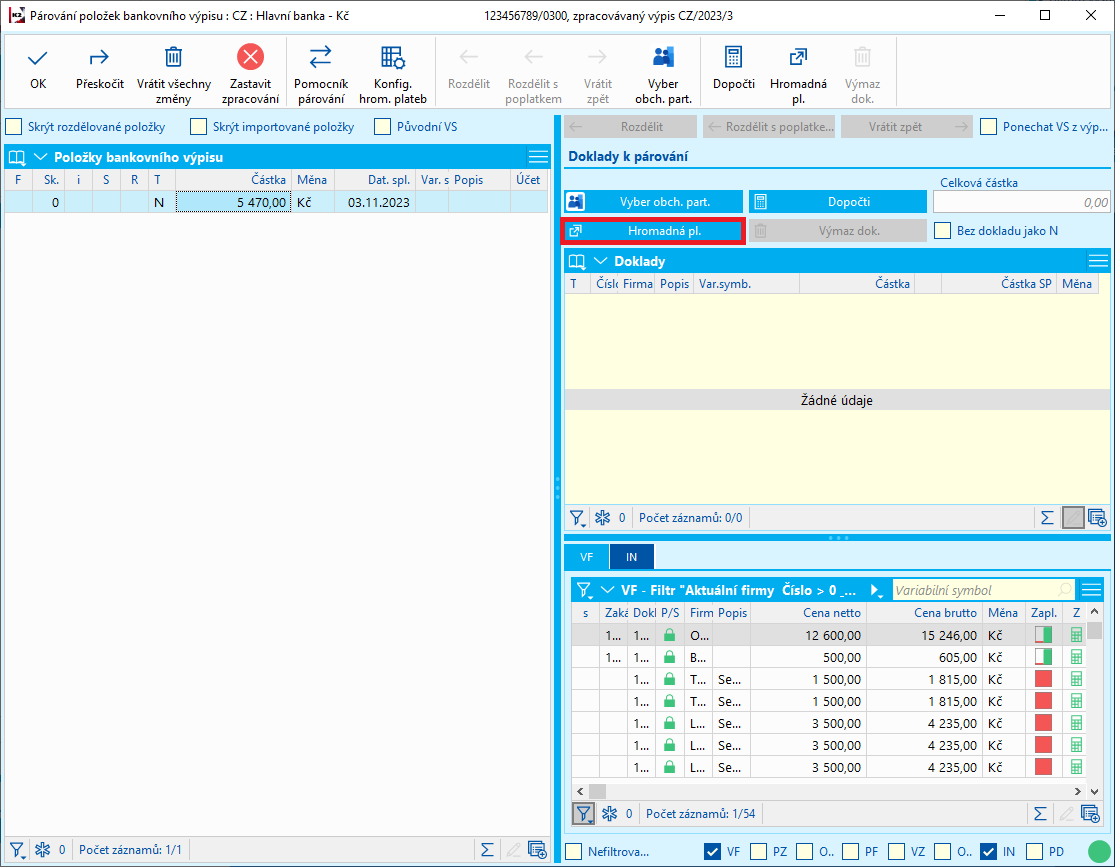Stop processing with Zastavit zpracování icon
Screen dimensions: 1115x867
click(x=250, y=57)
